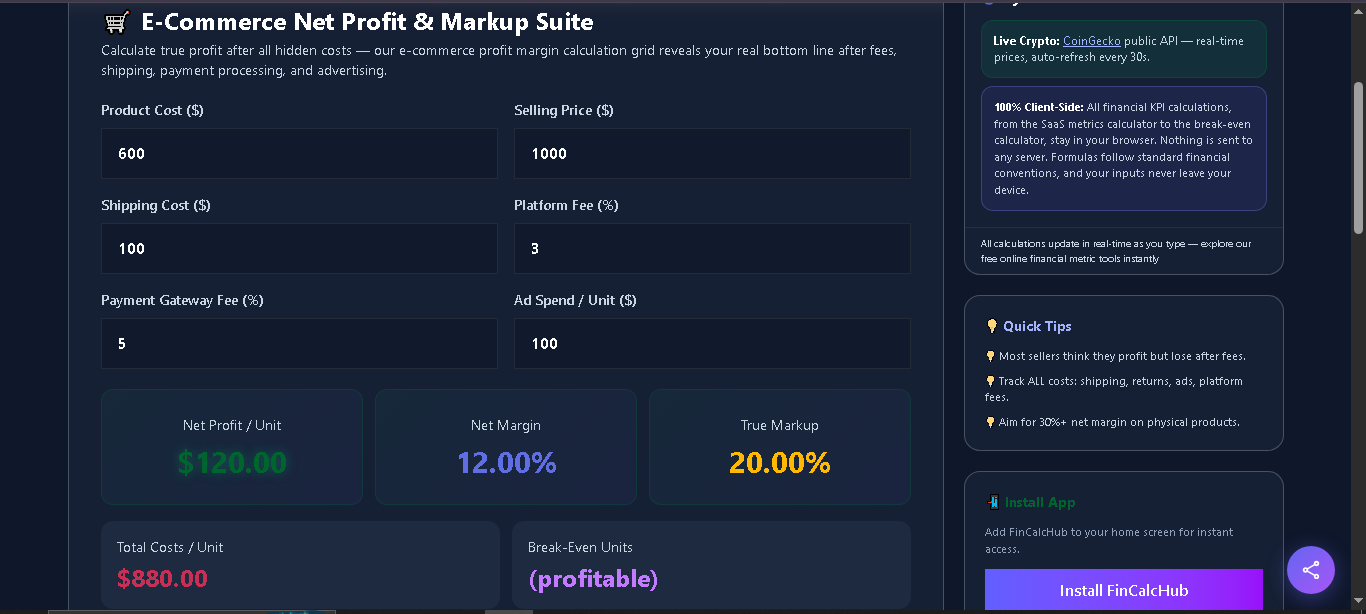Click the bullet icon beside the 30% margin tip

click(991, 422)
